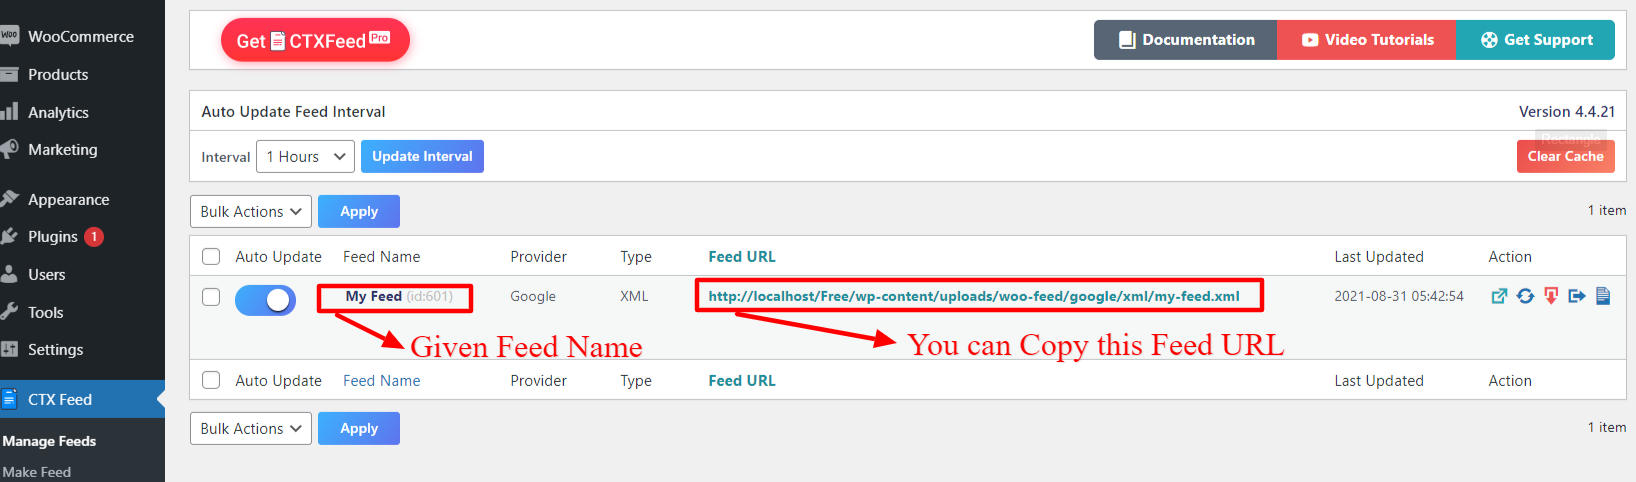
Task: Open the Interval 1 Hours dropdown
Action: 305,156
